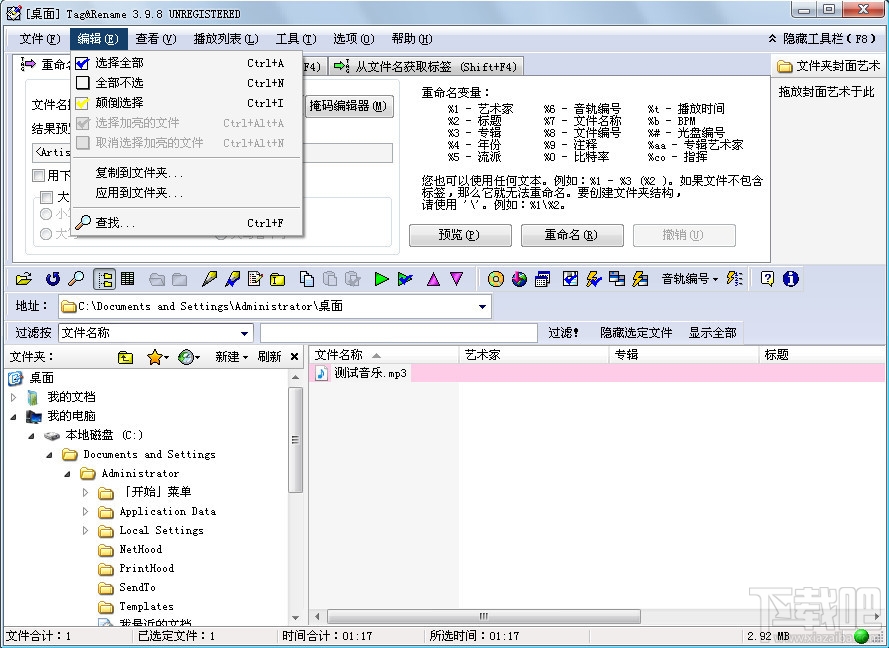889x648 pixels.
Task: Click the CD disc icon on the toolbar
Action: point(495,278)
